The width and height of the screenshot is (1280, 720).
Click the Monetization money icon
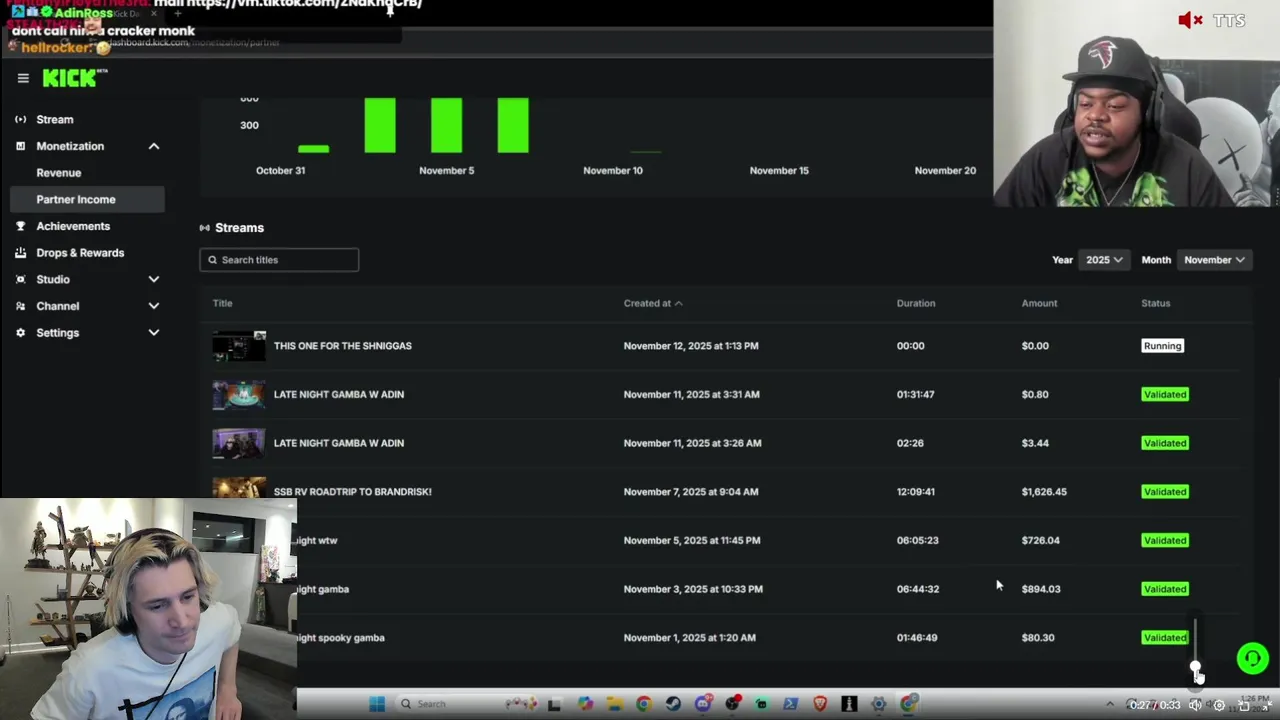pos(21,146)
